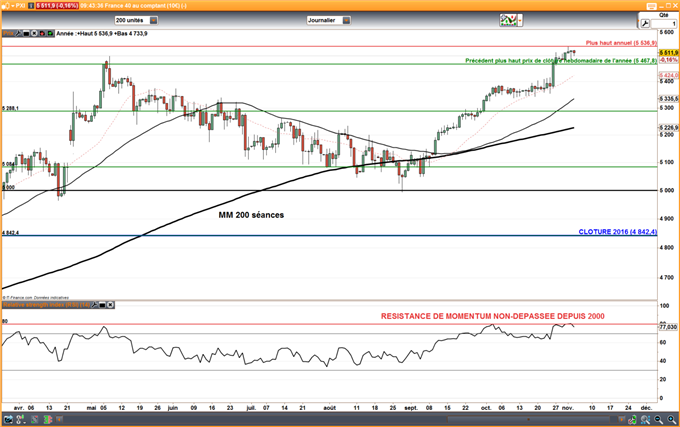Zoom in using the last magnifier icon
This screenshot has width=680, height=427.
[671, 419]
